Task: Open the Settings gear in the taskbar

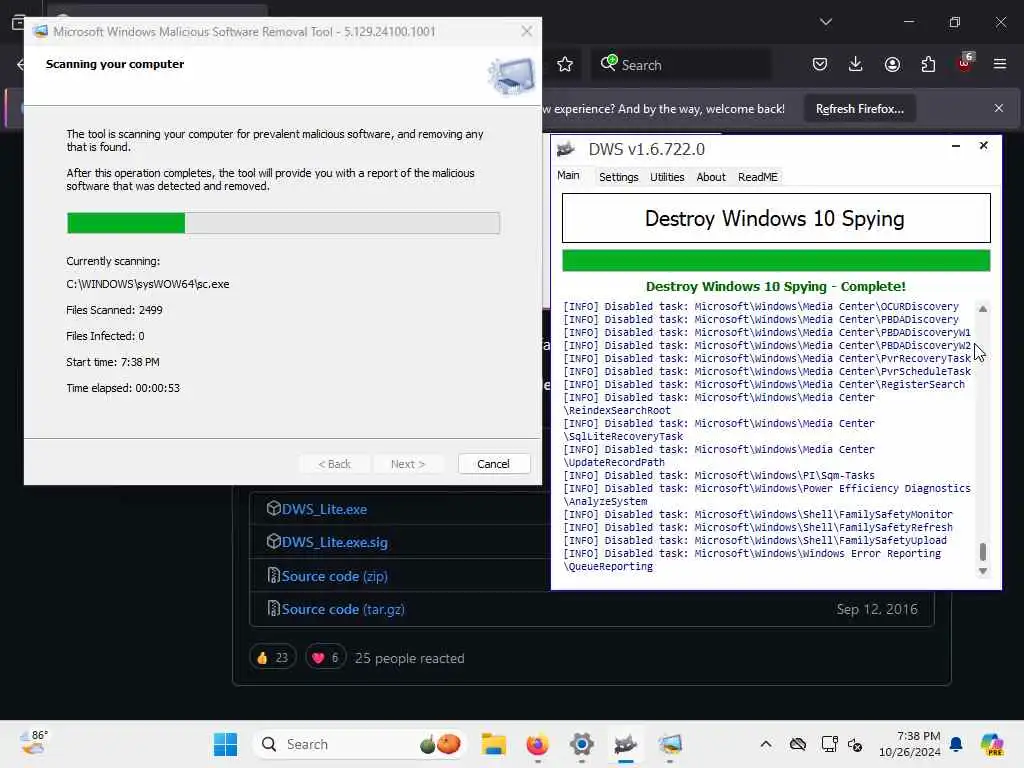Action: click(x=581, y=744)
